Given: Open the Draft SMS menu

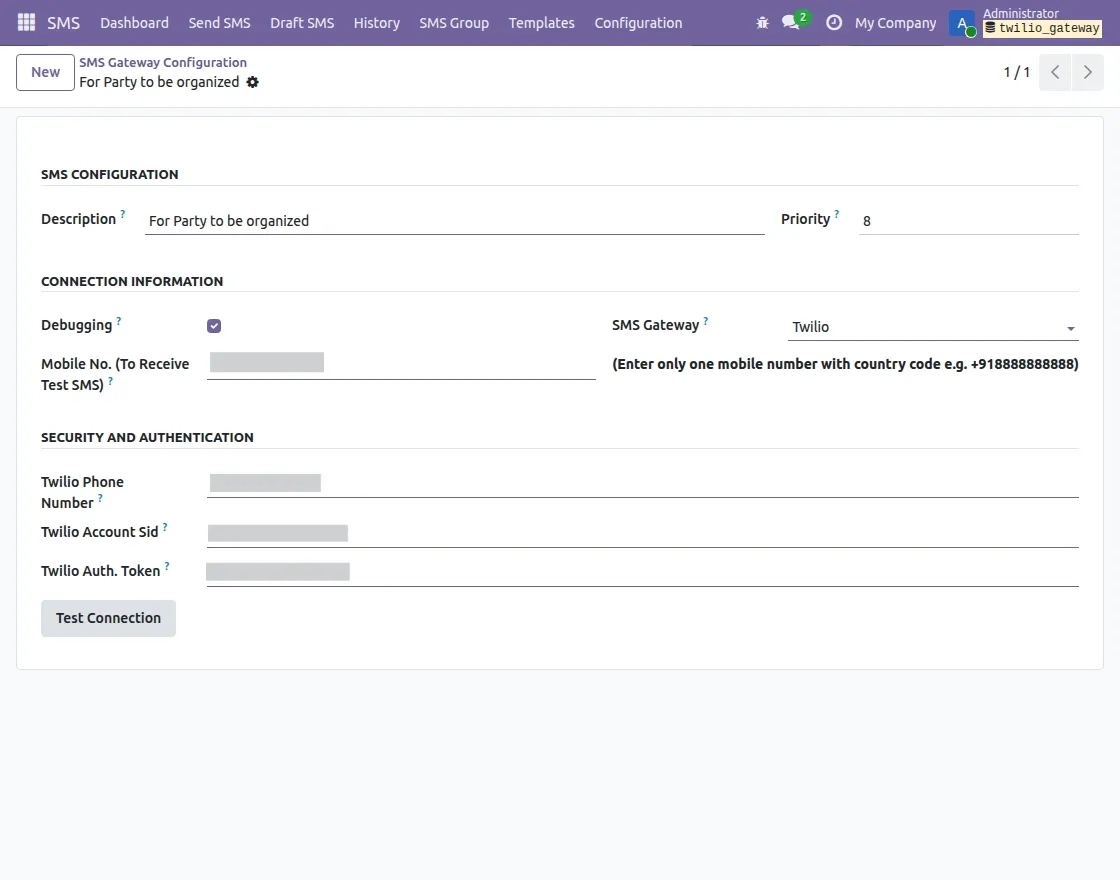Looking at the screenshot, I should 302,23.
